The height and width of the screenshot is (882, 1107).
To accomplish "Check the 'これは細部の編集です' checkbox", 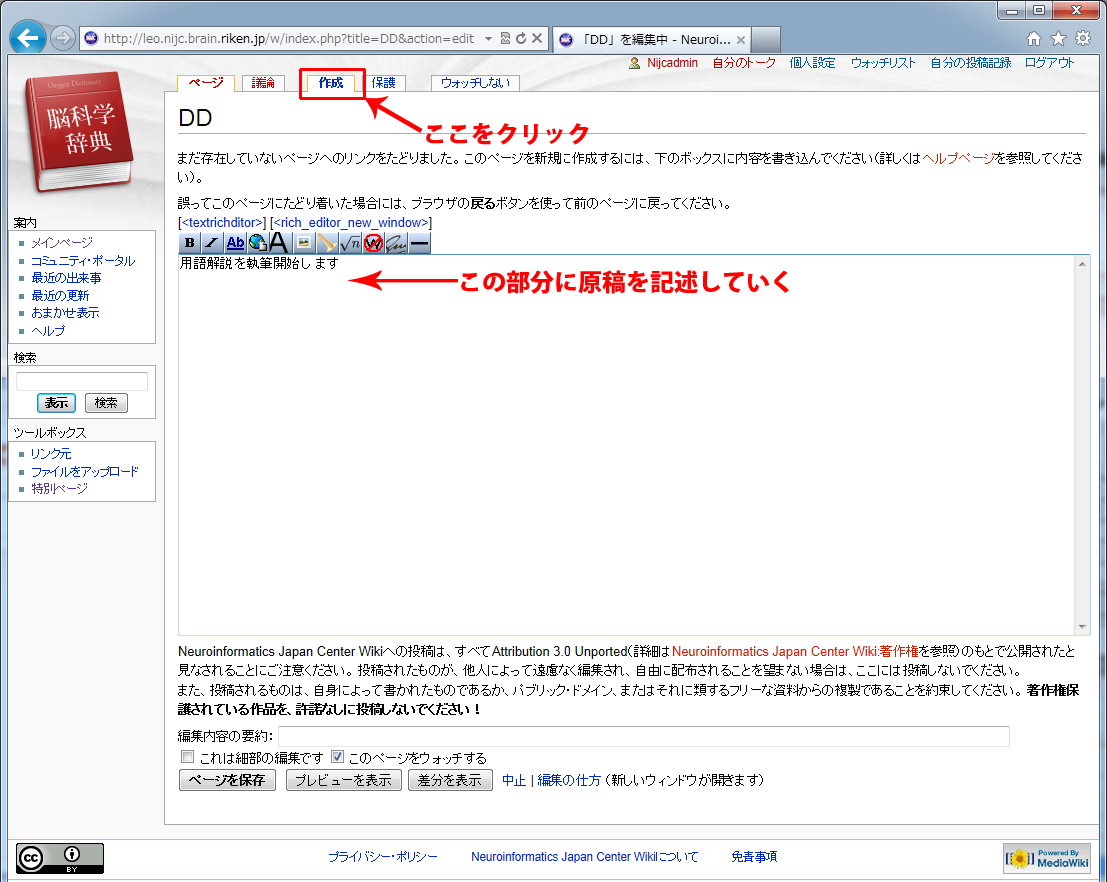I will coord(187,757).
